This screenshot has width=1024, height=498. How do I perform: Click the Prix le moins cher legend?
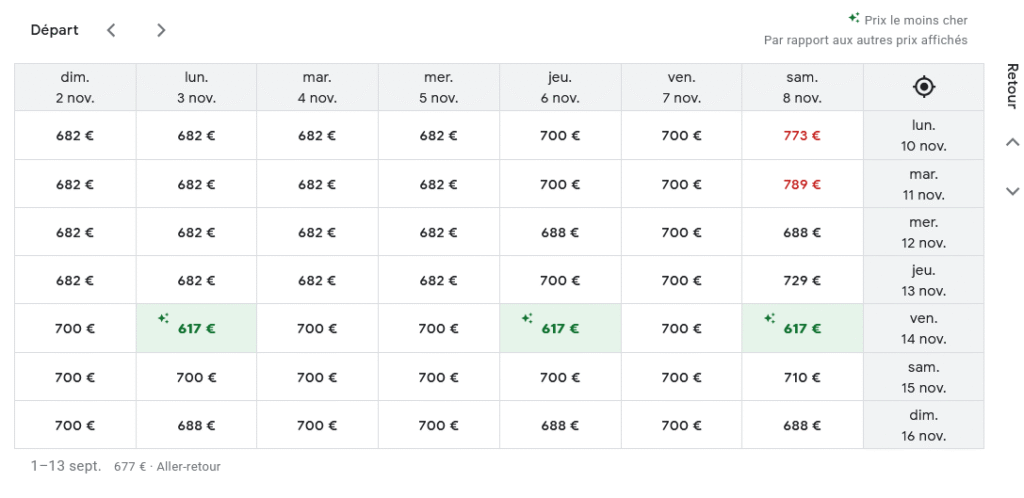click(908, 20)
